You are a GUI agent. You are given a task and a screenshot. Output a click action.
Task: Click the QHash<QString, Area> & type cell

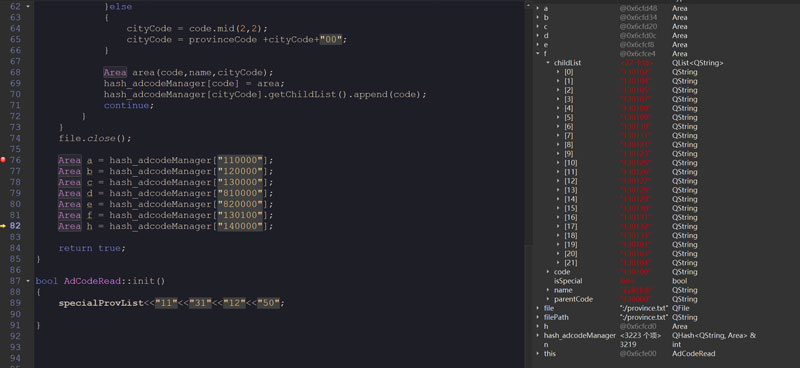[714, 335]
